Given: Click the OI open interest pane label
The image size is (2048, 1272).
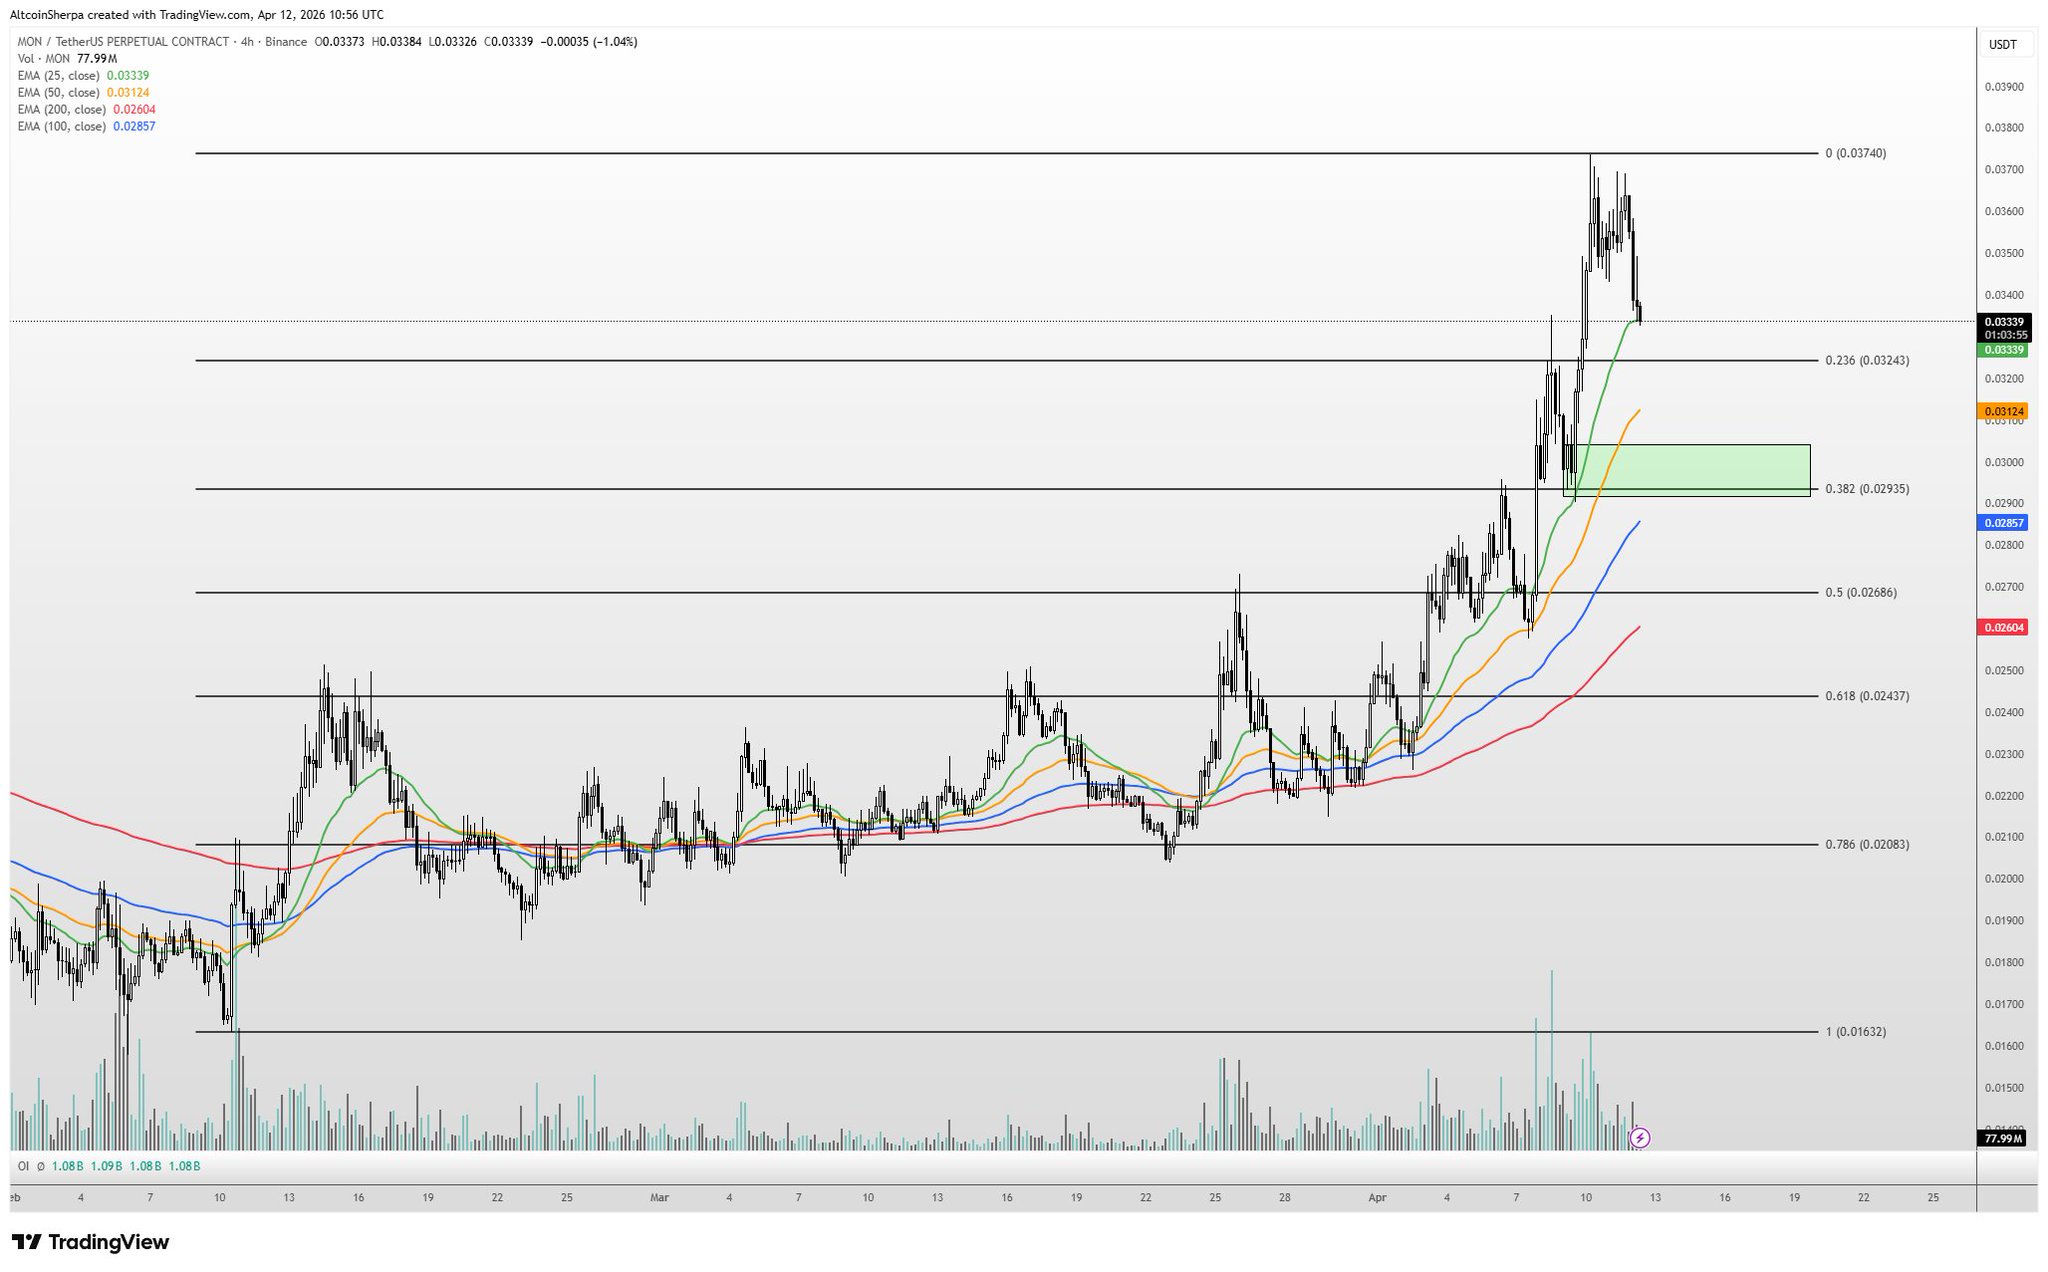Looking at the screenshot, I should [x=24, y=1166].
